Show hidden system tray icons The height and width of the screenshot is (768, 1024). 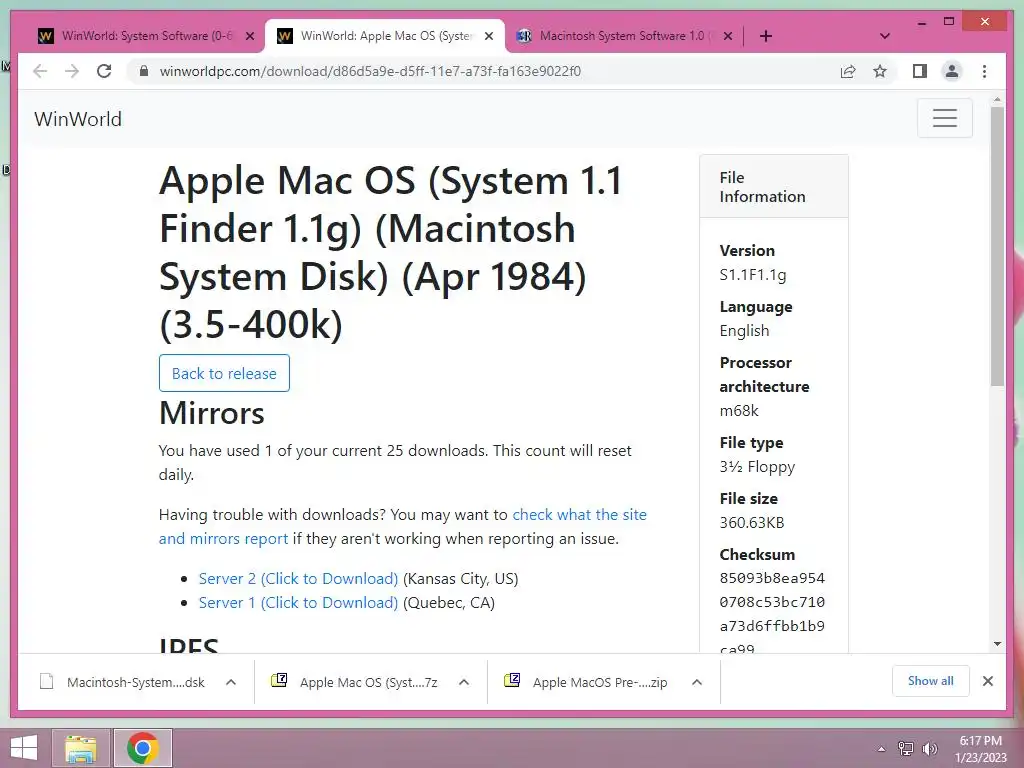[x=882, y=749]
